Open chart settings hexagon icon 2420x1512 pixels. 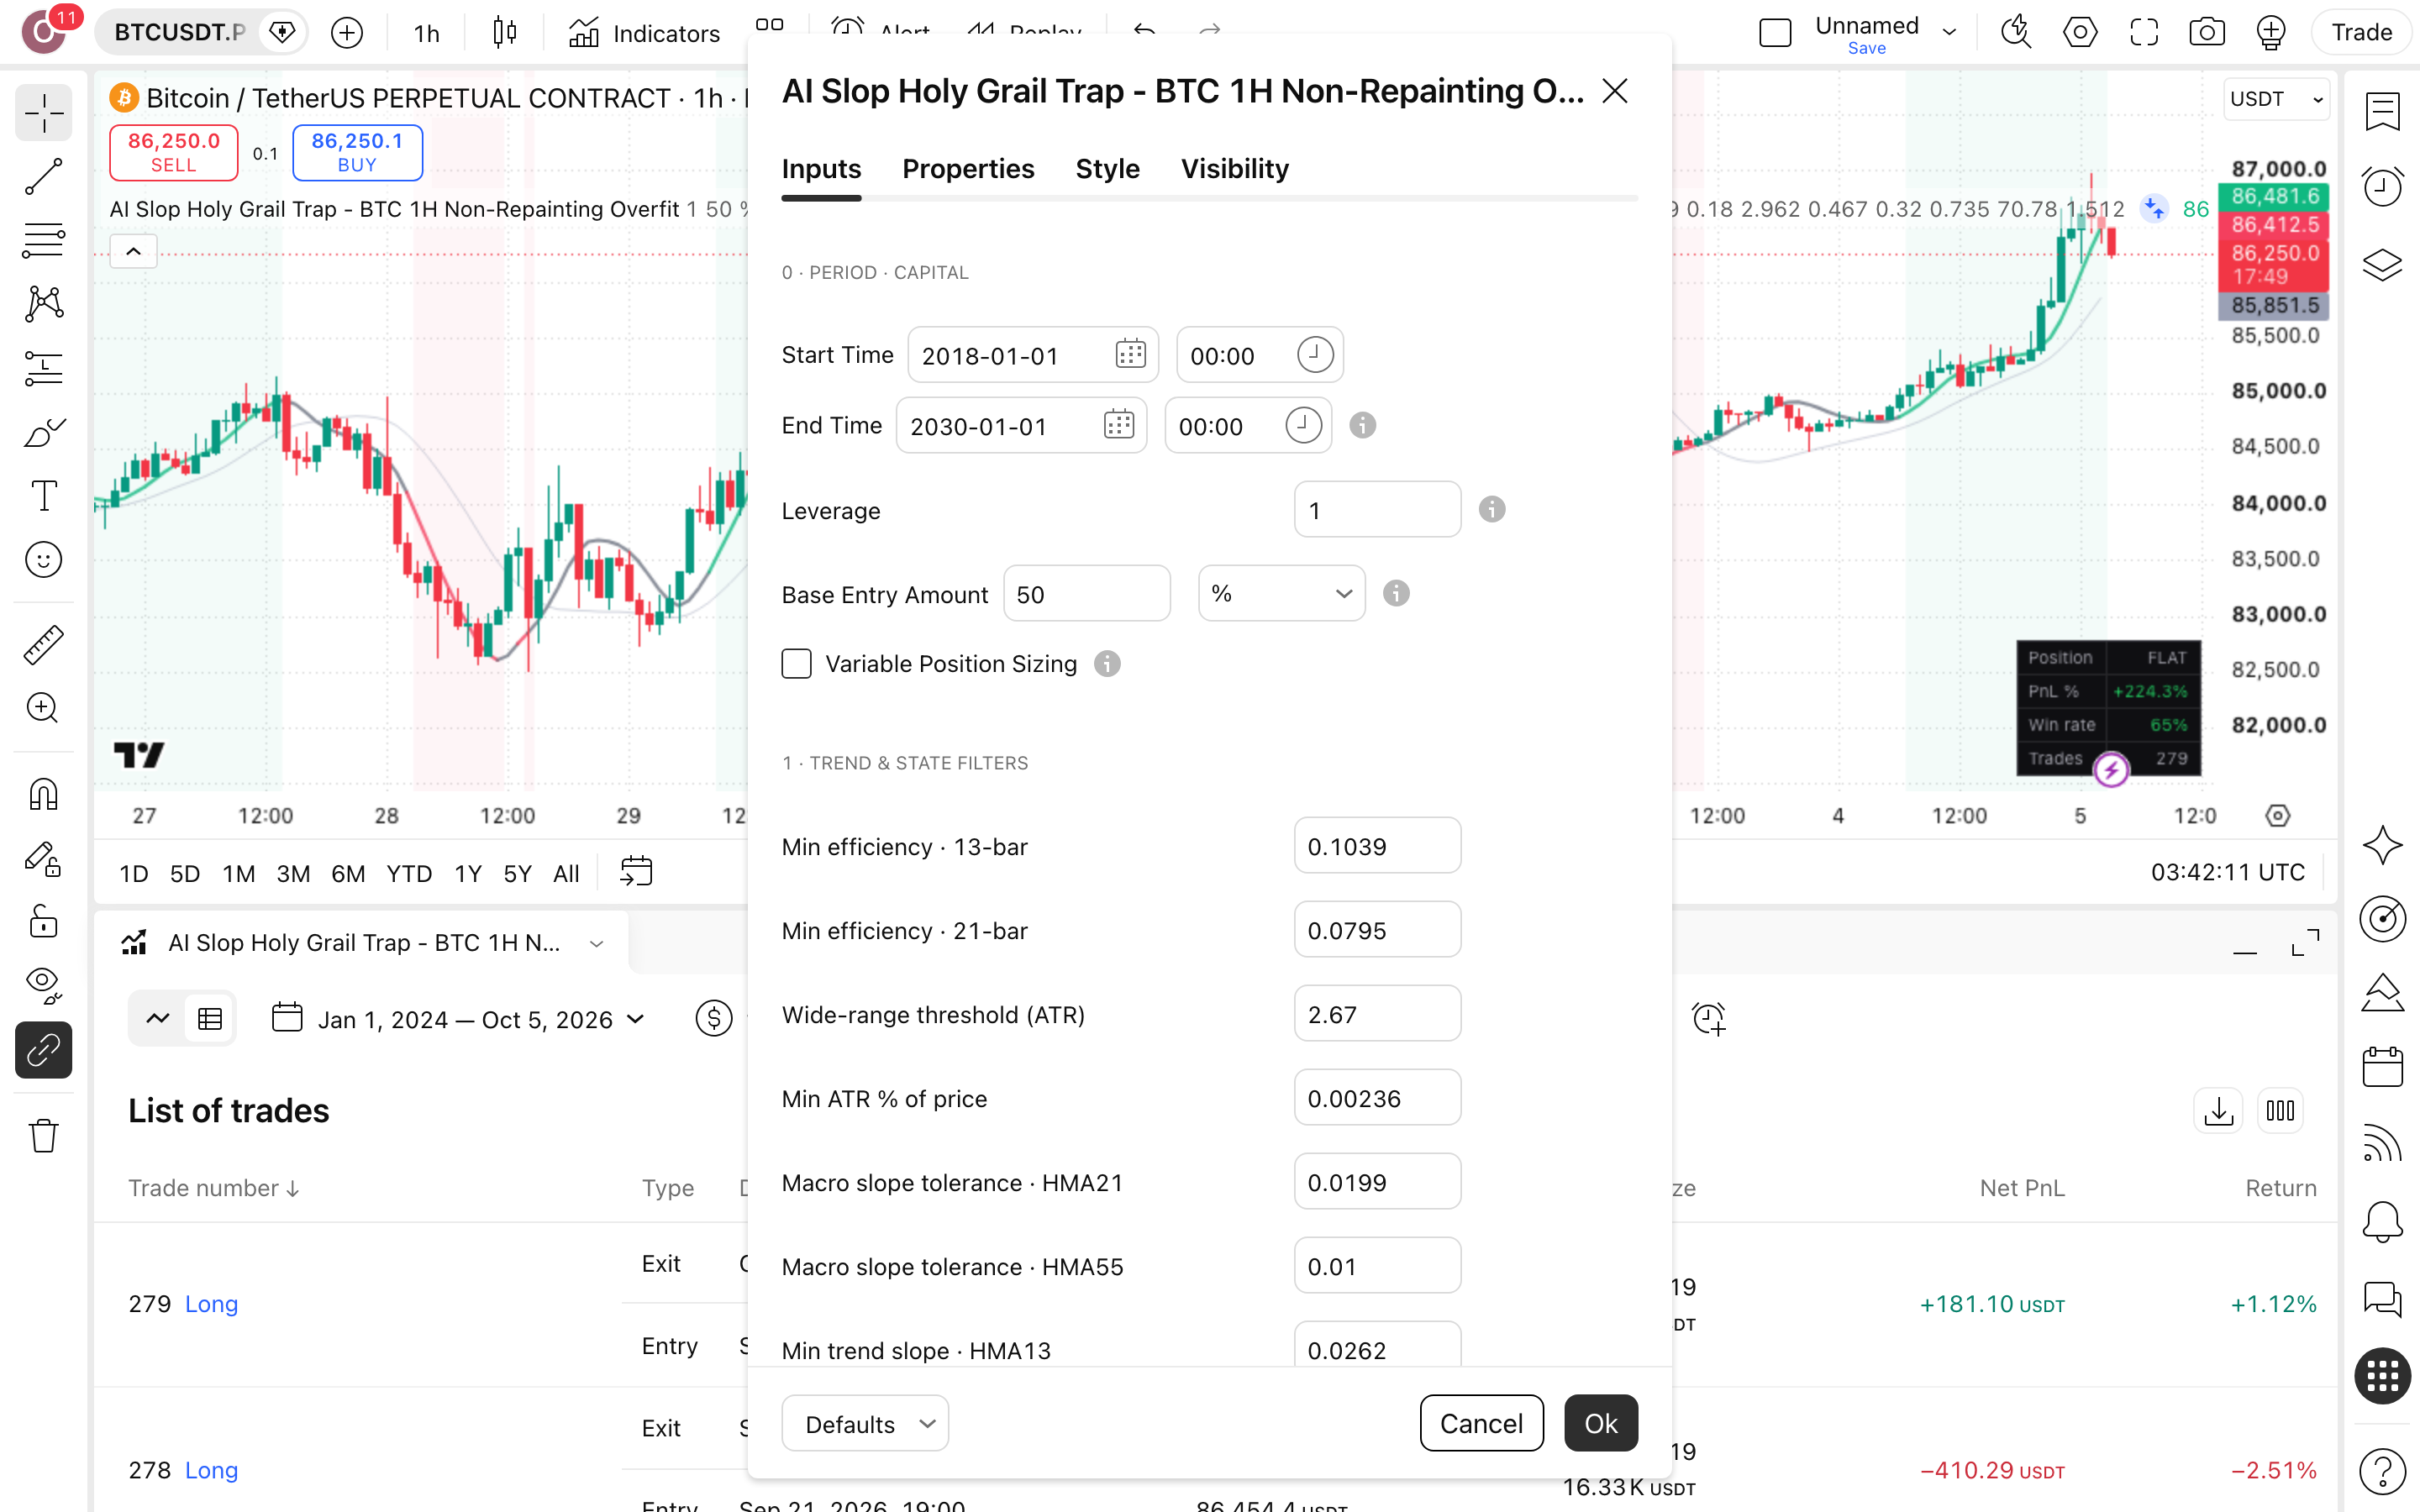click(2080, 32)
